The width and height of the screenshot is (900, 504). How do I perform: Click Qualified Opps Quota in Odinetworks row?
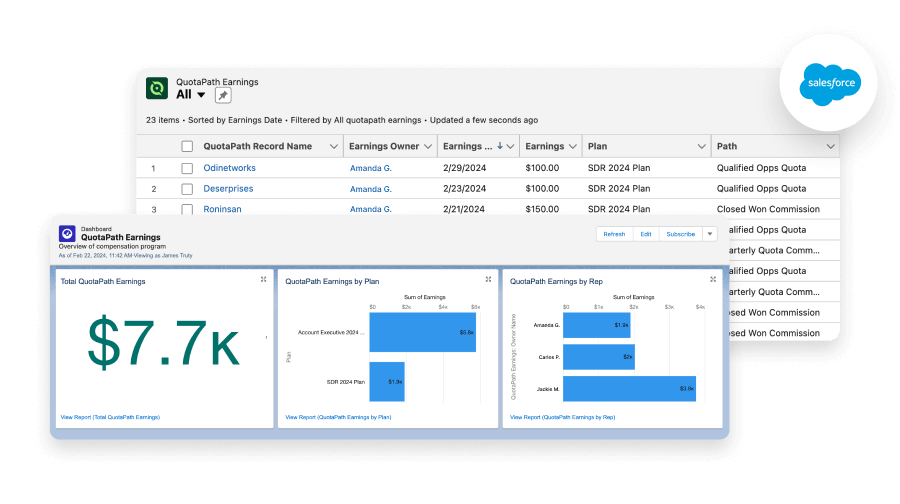point(761,168)
